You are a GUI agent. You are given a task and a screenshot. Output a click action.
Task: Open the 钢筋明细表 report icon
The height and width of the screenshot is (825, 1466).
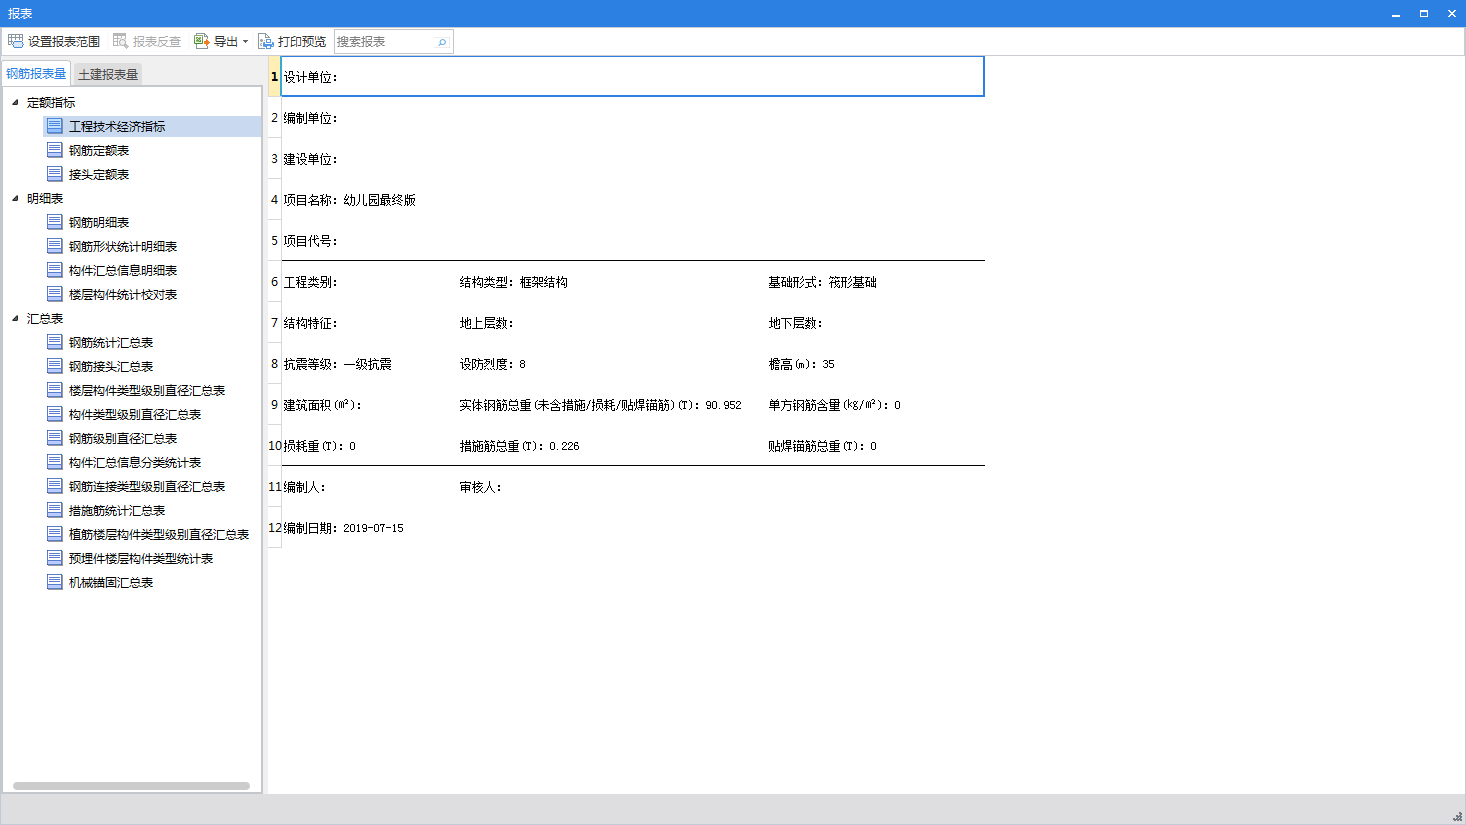pyautogui.click(x=55, y=222)
